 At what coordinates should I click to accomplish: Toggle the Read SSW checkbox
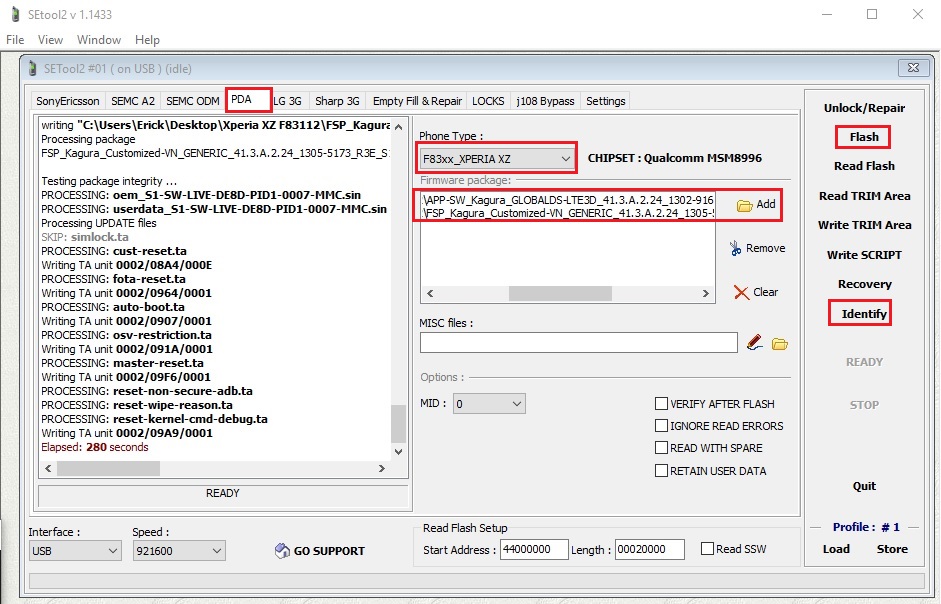(708, 549)
